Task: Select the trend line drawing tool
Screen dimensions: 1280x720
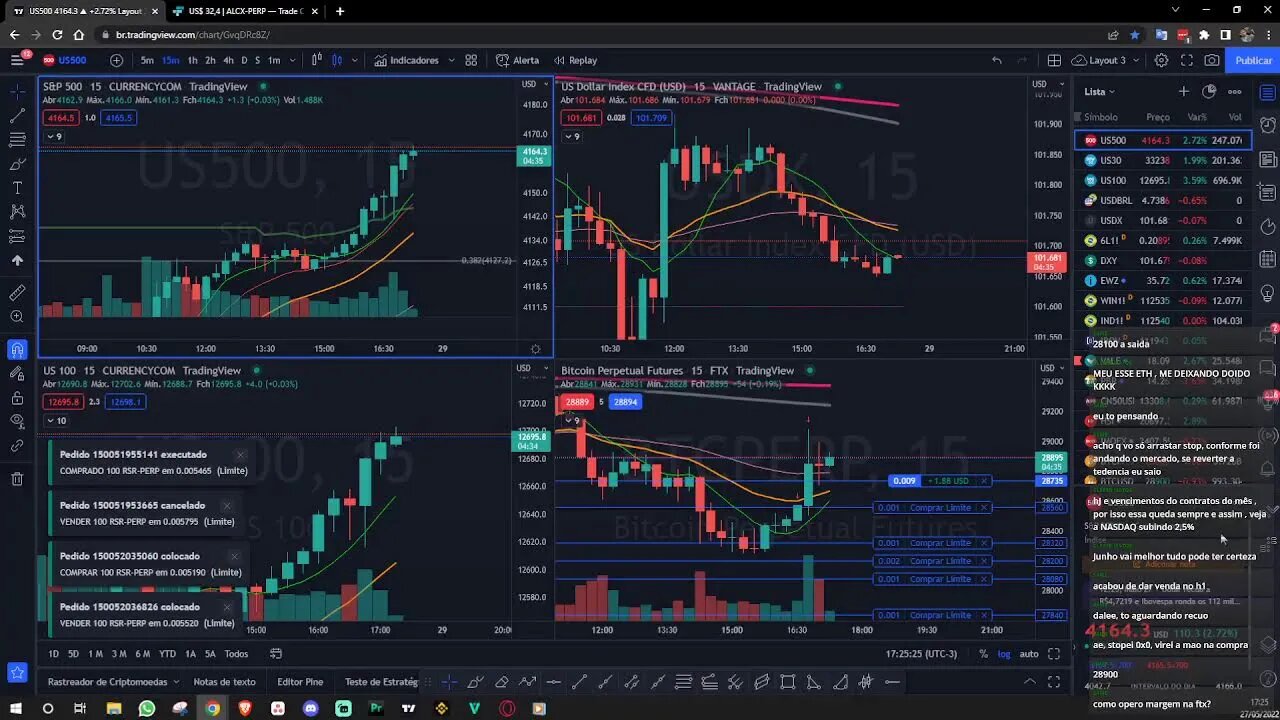Action: pyautogui.click(x=17, y=116)
